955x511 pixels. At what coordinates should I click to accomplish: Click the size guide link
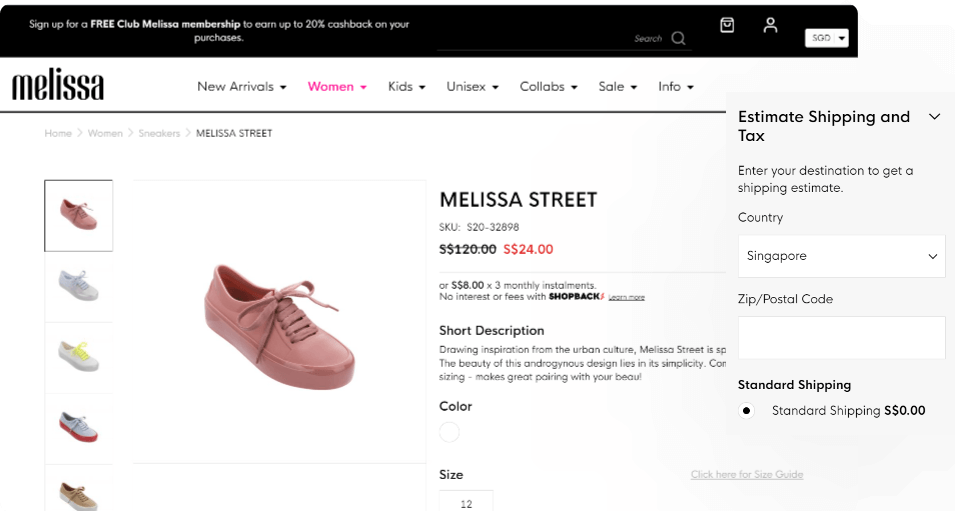point(746,474)
